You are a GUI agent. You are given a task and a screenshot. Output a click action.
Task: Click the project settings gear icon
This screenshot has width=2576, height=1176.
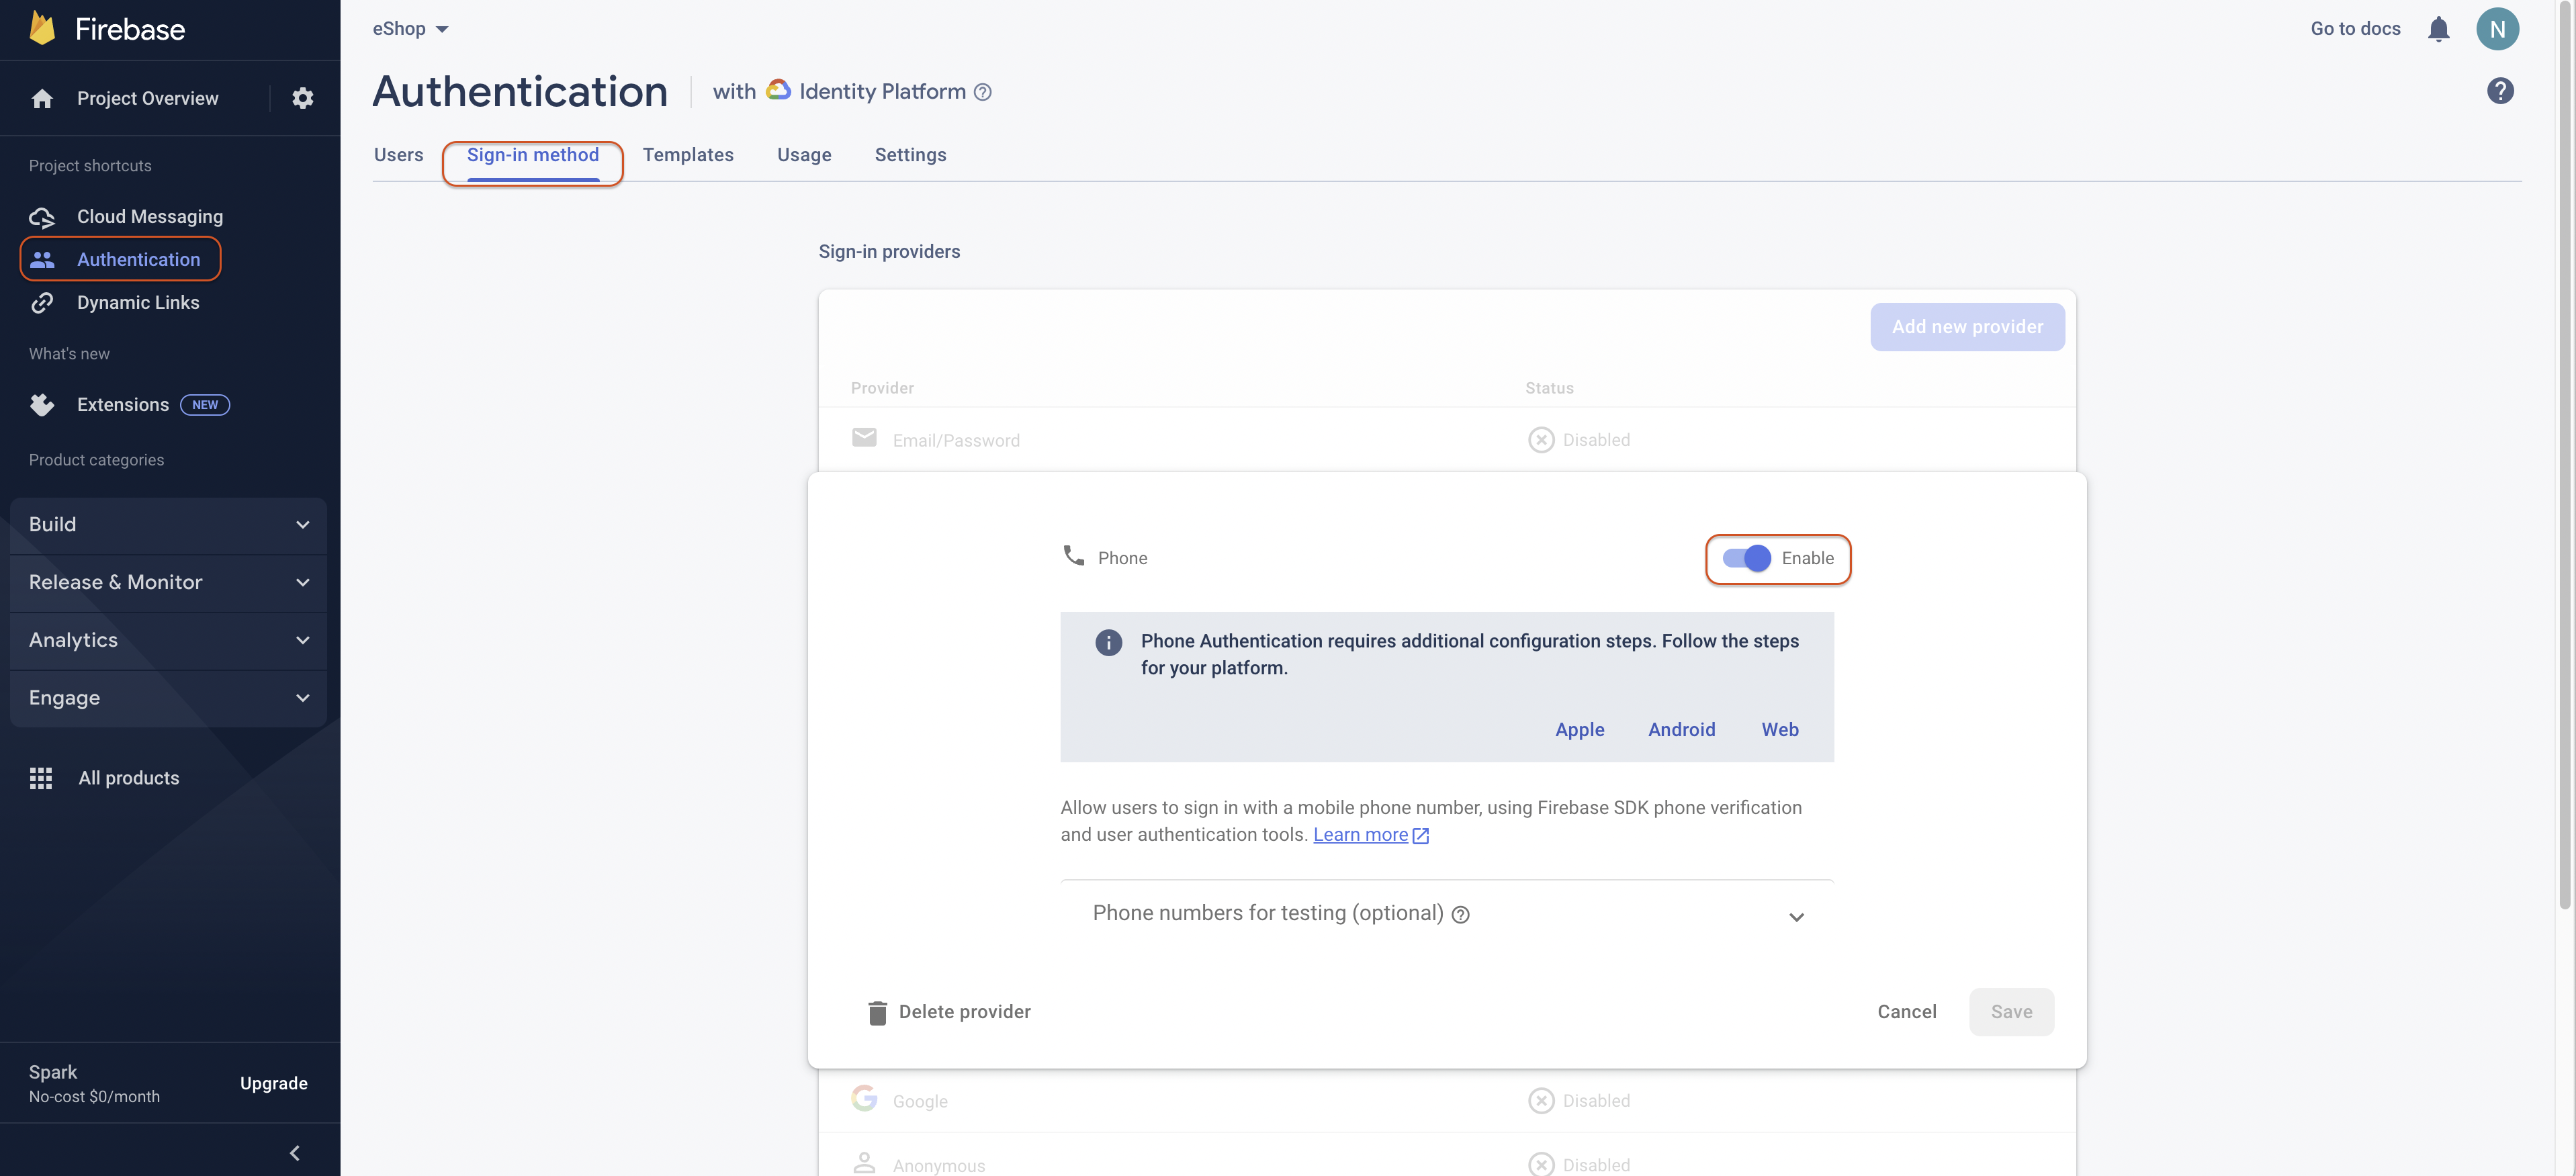tap(302, 98)
